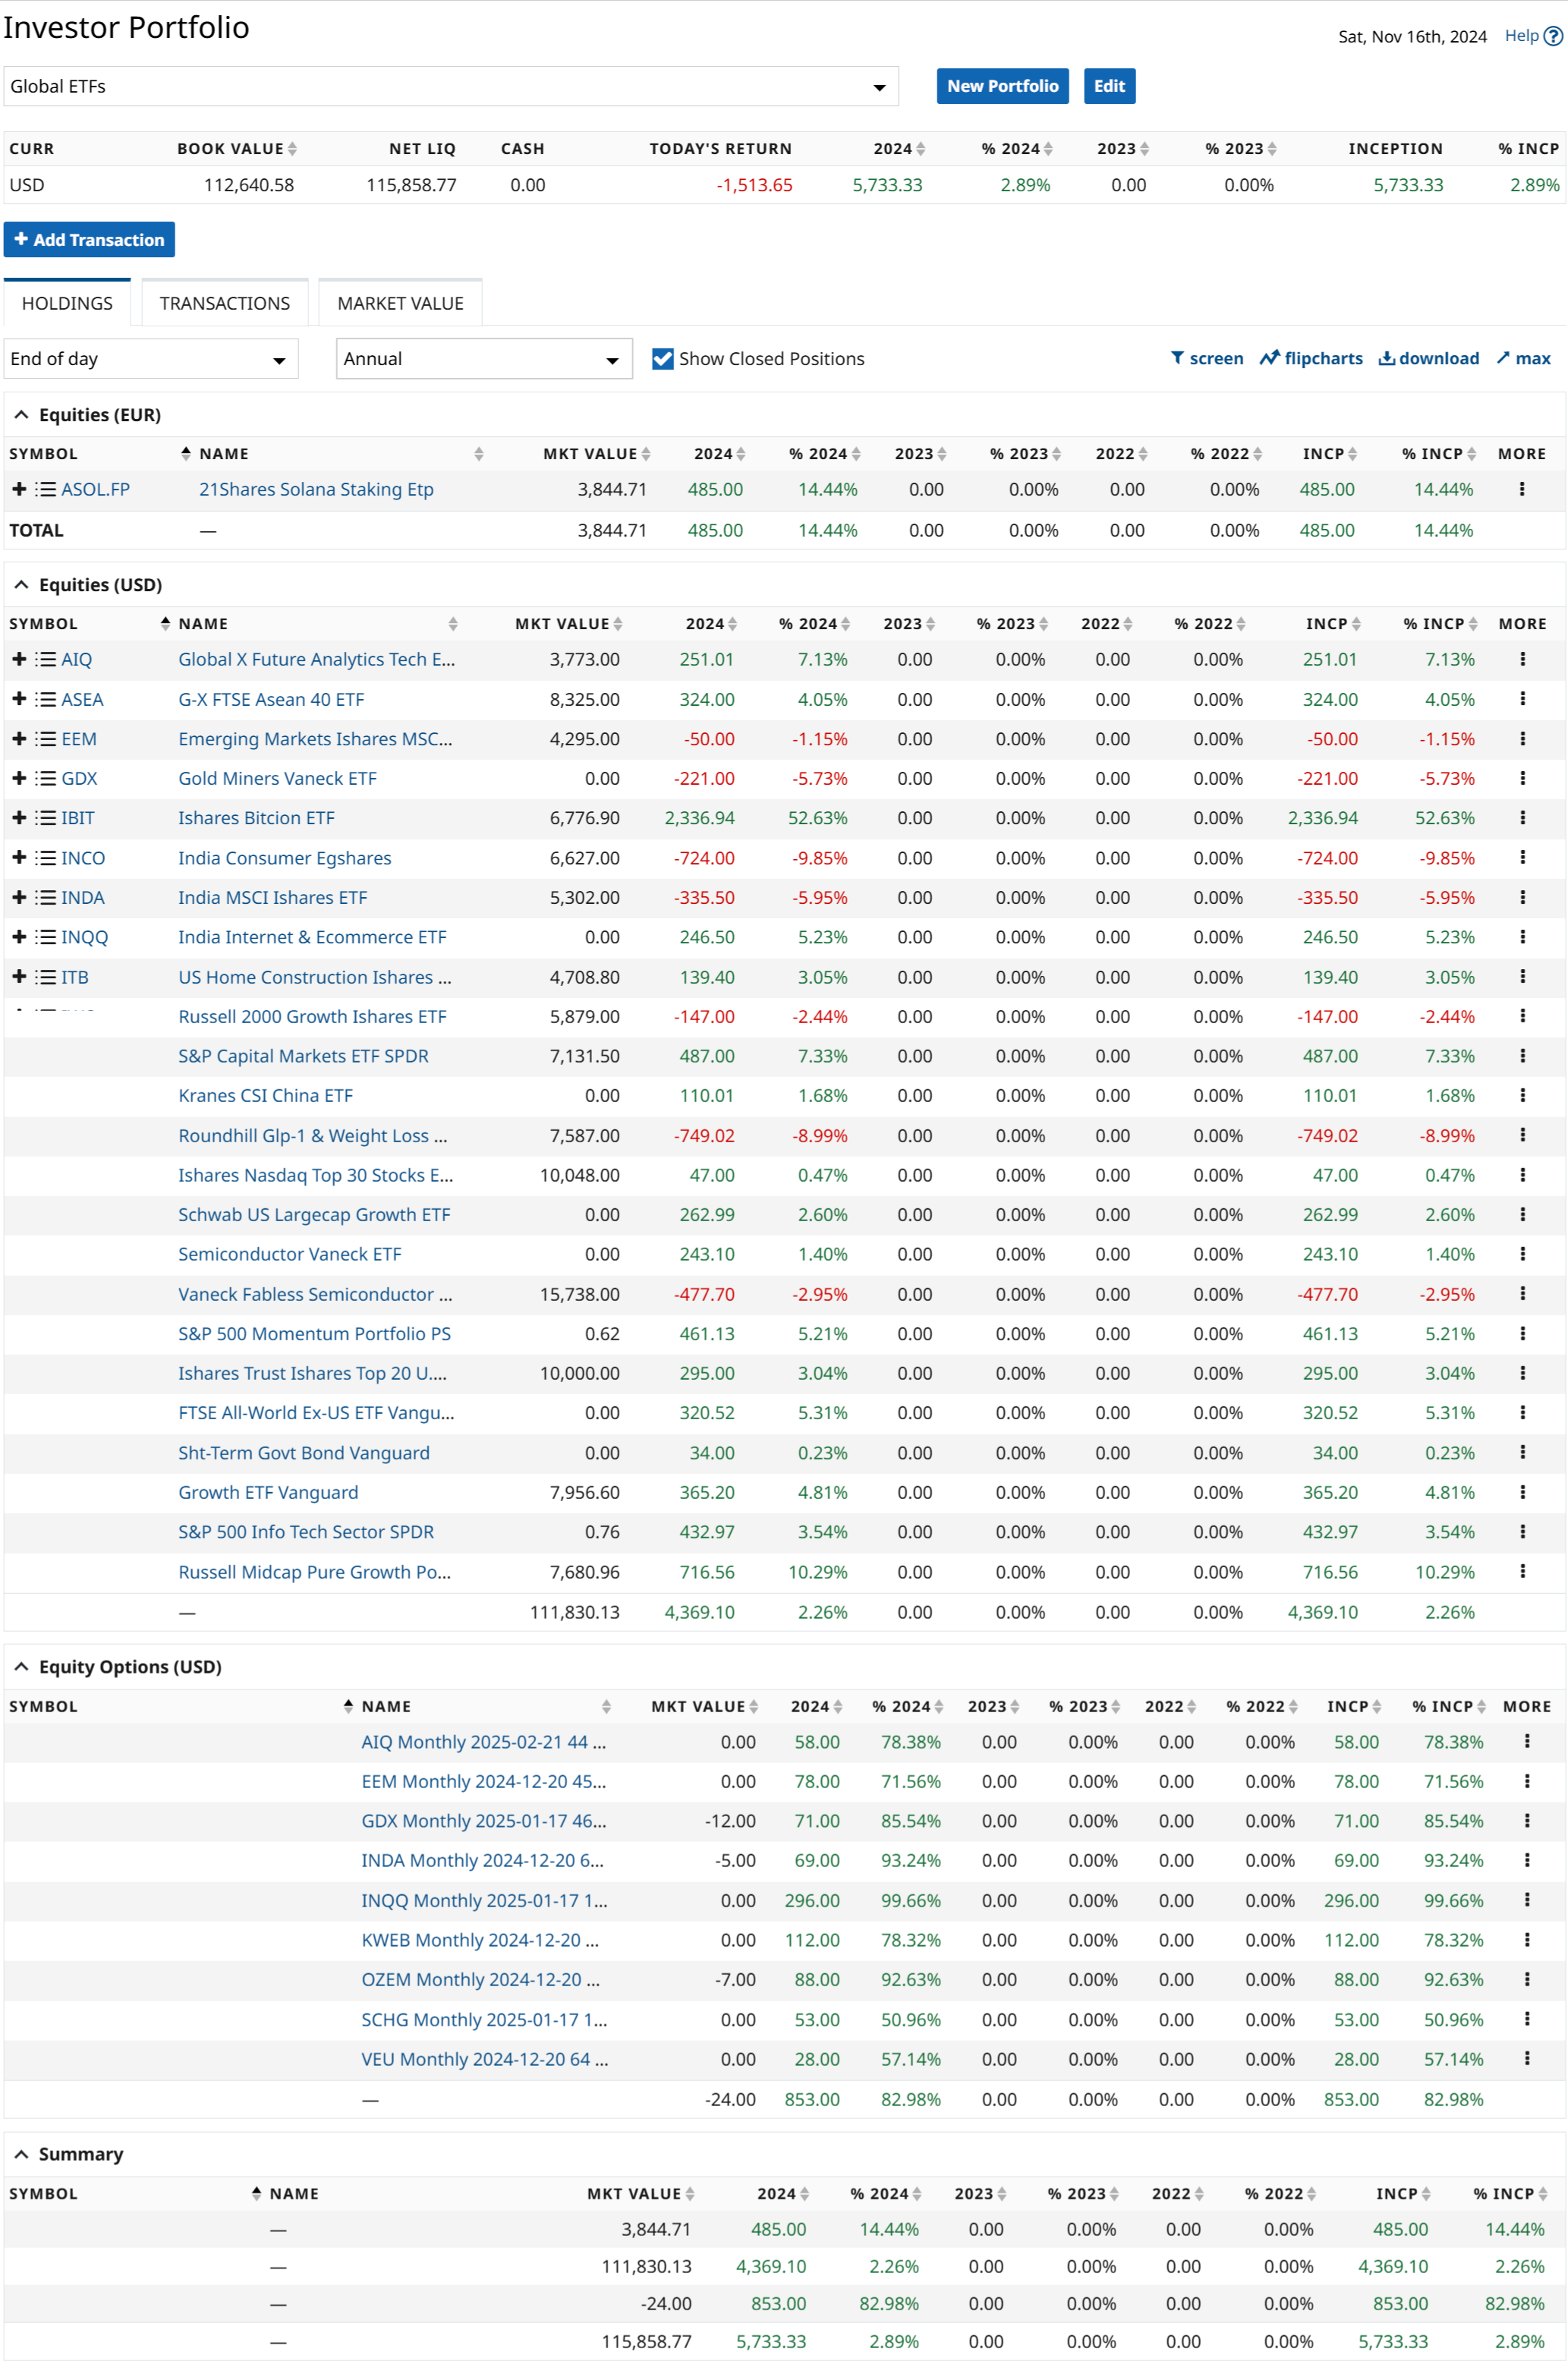Screen dimensions: 1568x2377
Task: Open Ishares Bitcion ETF link
Action: coord(256,818)
